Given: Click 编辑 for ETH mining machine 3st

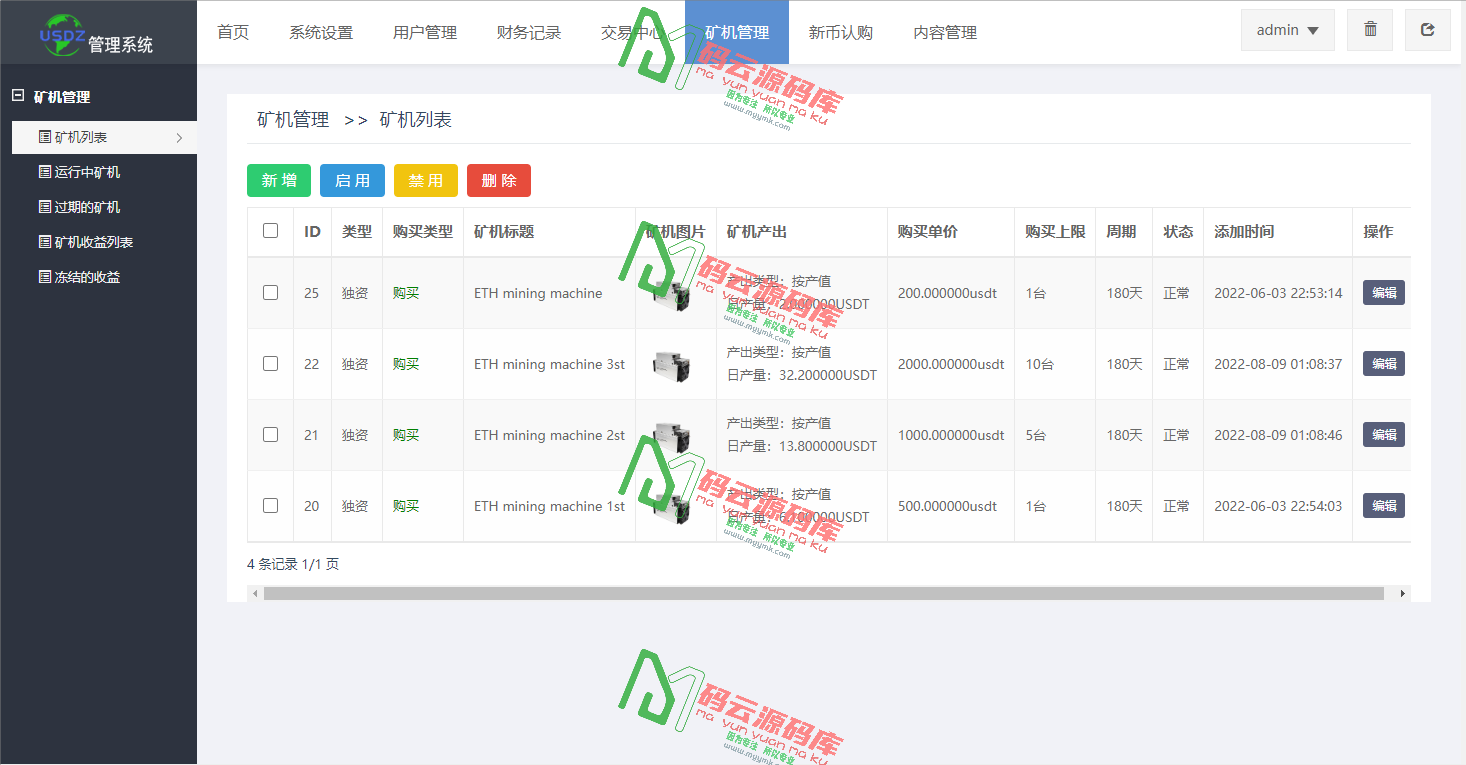Looking at the screenshot, I should 1383,363.
